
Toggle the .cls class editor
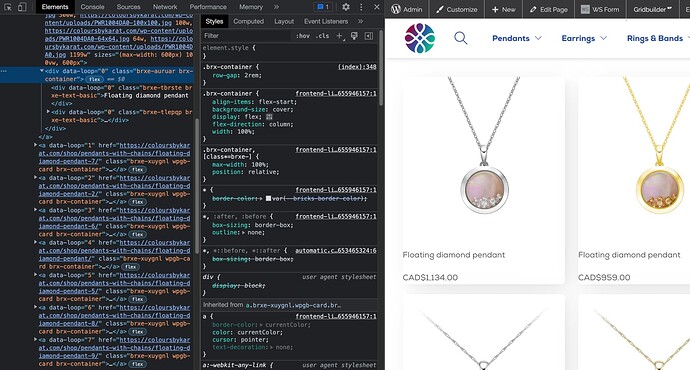[323, 36]
